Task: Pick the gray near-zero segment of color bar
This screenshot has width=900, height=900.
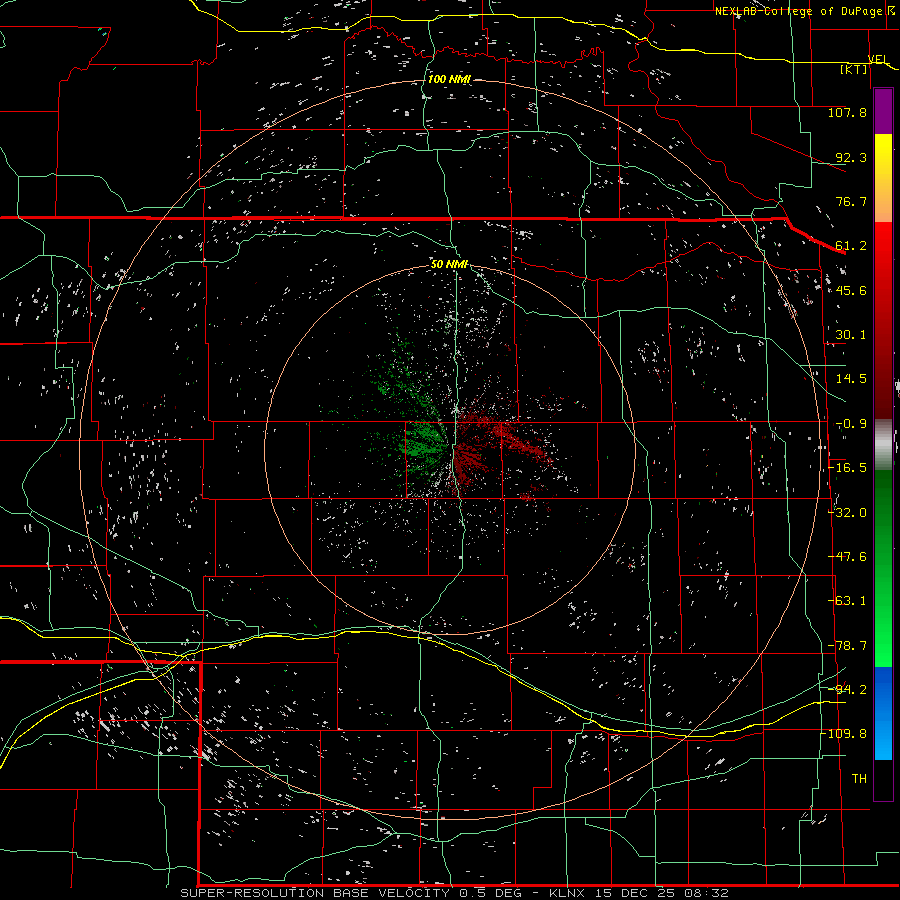Action: point(883,445)
